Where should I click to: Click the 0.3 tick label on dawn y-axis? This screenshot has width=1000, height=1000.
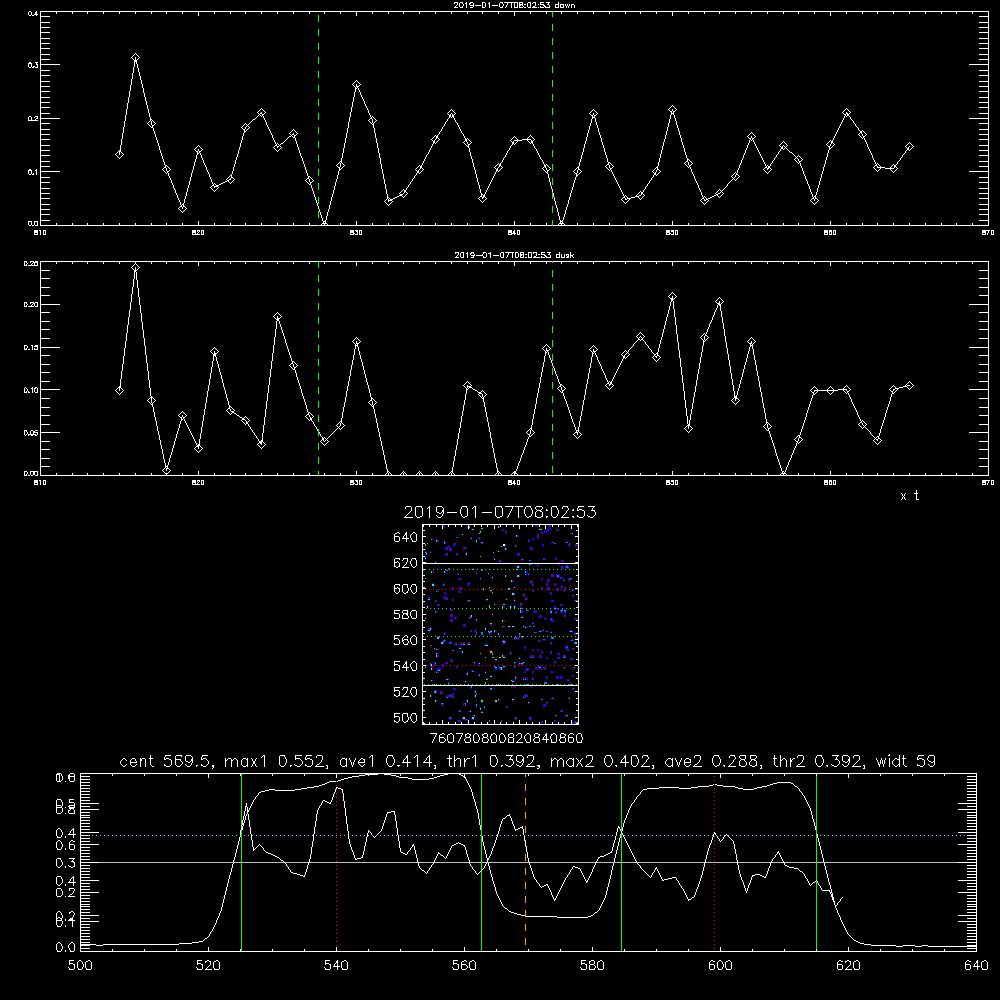point(33,65)
